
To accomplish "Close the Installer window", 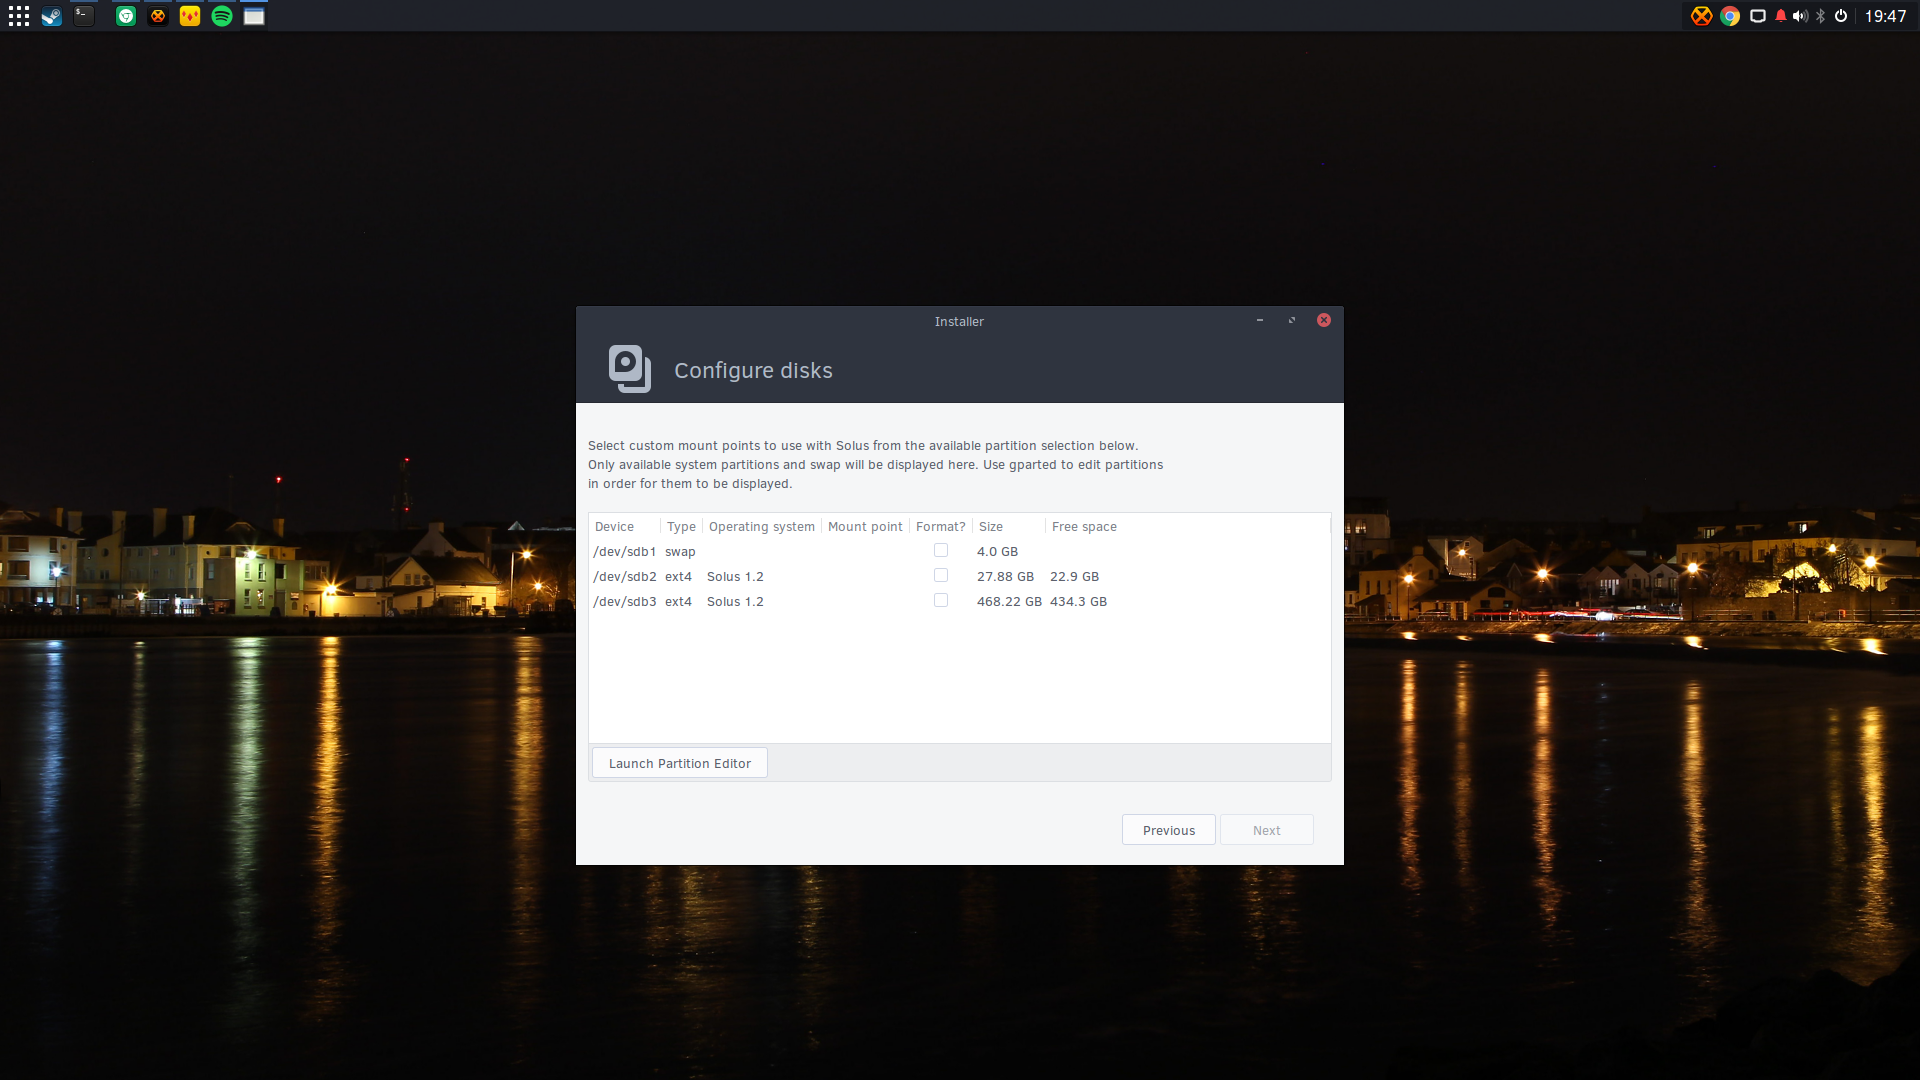I will pos(1324,320).
